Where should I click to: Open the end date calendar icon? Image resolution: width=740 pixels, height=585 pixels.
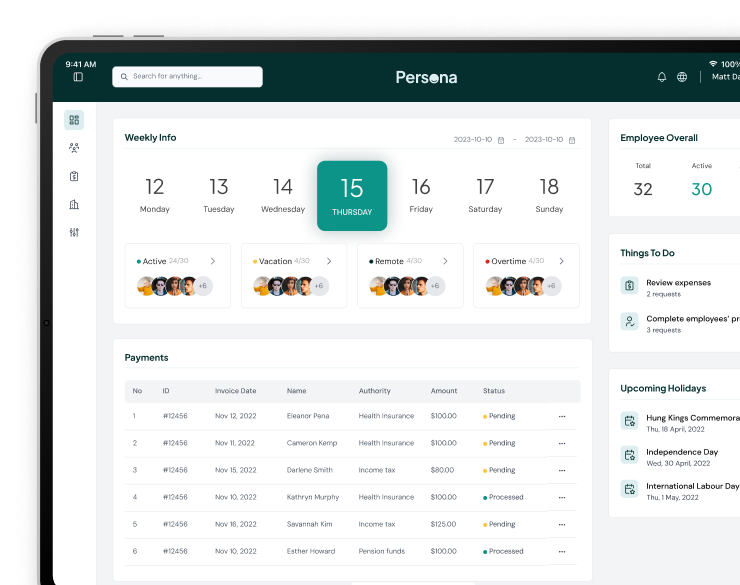572,140
